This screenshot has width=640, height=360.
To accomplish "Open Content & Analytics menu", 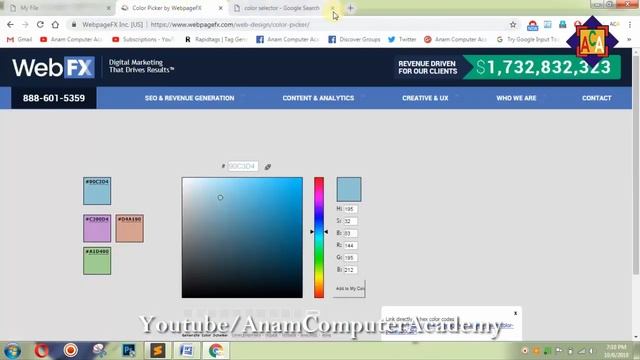I will click(318, 98).
